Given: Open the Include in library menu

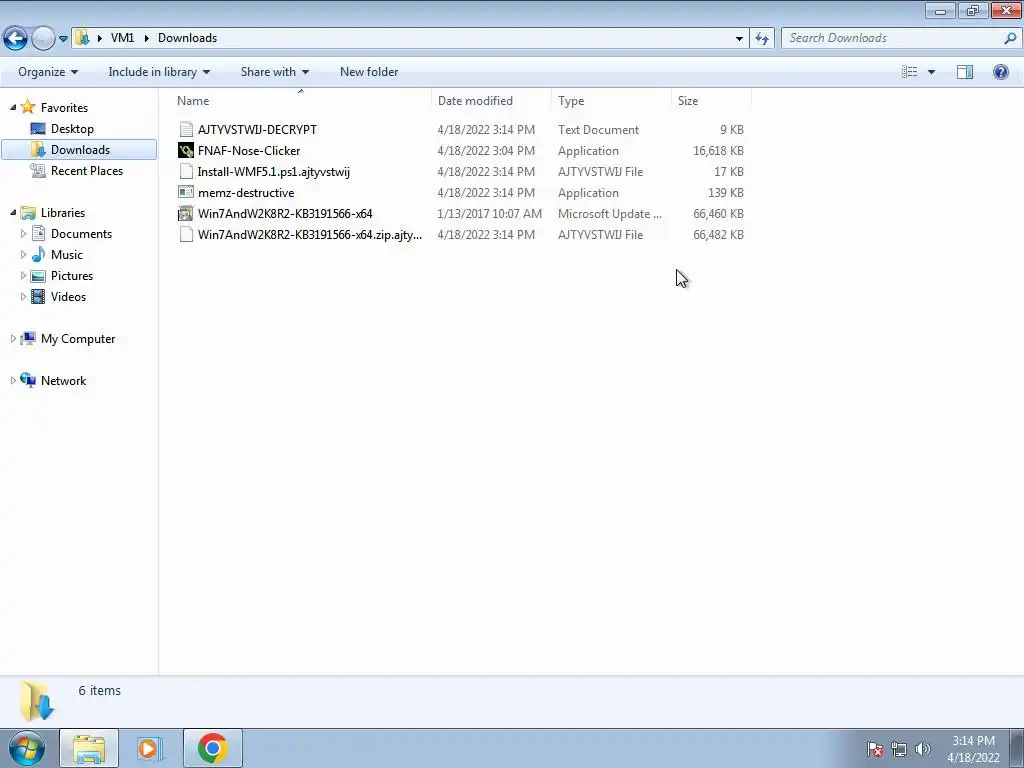Looking at the screenshot, I should 159,72.
